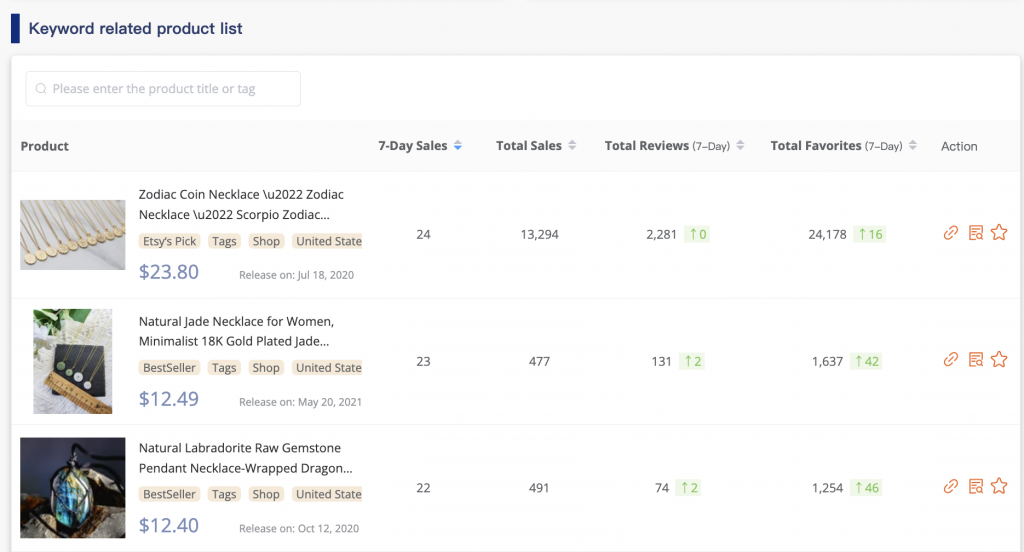This screenshot has width=1024, height=552.
Task: Click notes icon for Zodiac Coin Necklace
Action: coord(976,233)
